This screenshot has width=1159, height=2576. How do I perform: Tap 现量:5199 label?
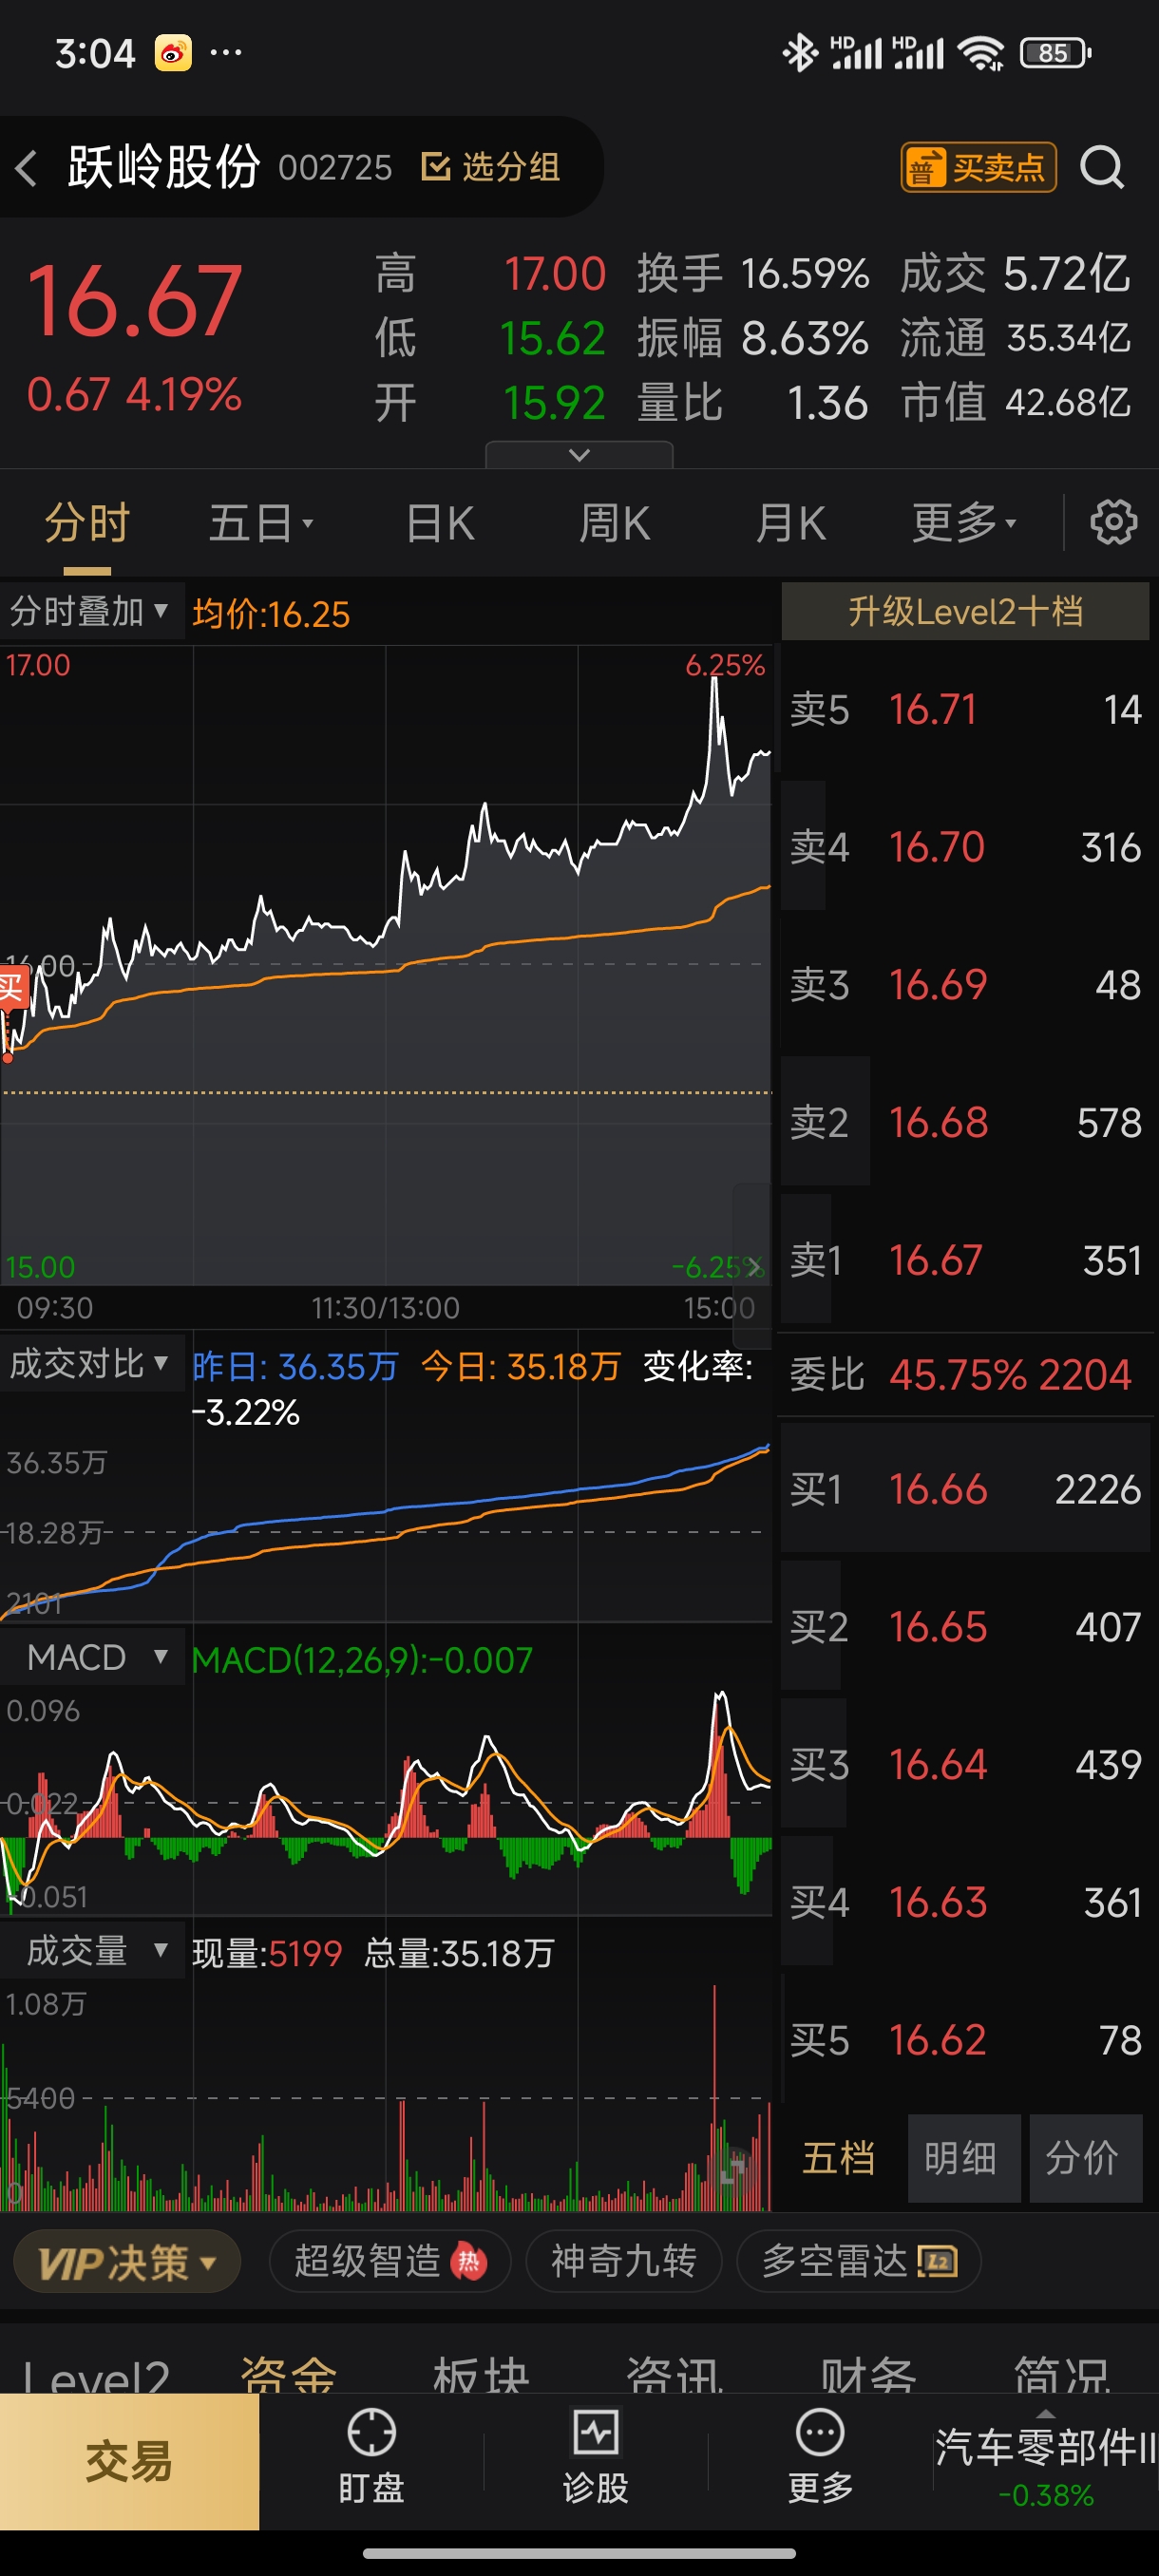pyautogui.click(x=267, y=1953)
